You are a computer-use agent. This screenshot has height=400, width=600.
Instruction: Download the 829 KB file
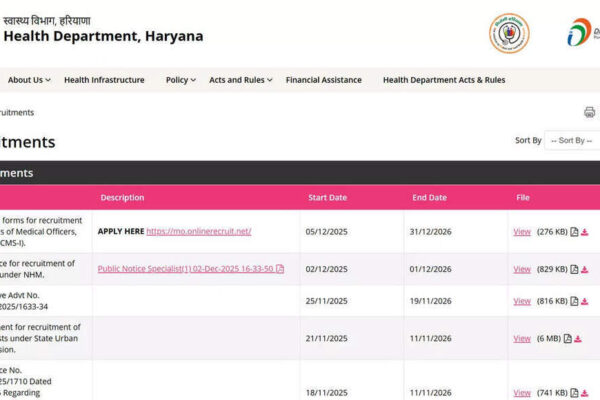click(585, 269)
